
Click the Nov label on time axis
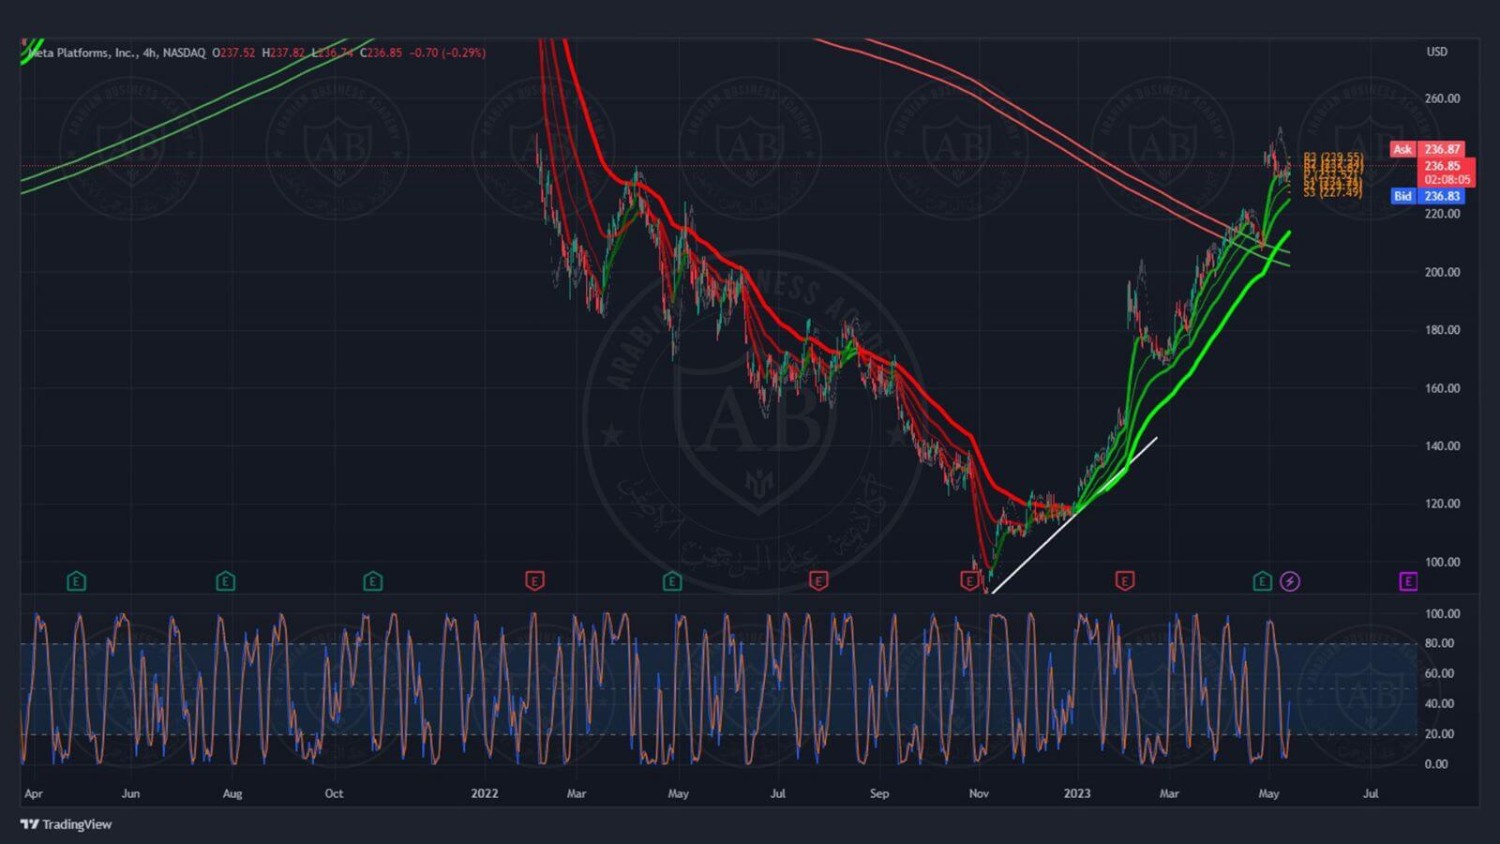979,794
